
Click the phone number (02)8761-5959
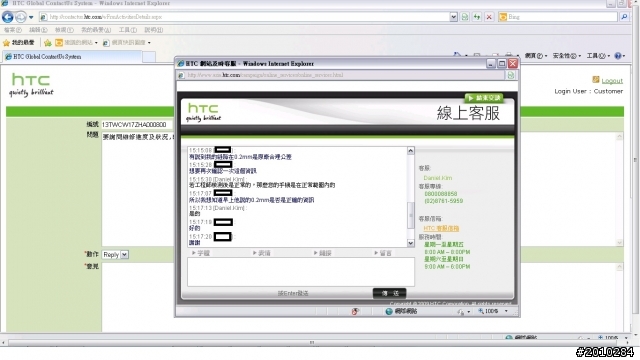pyautogui.click(x=444, y=201)
